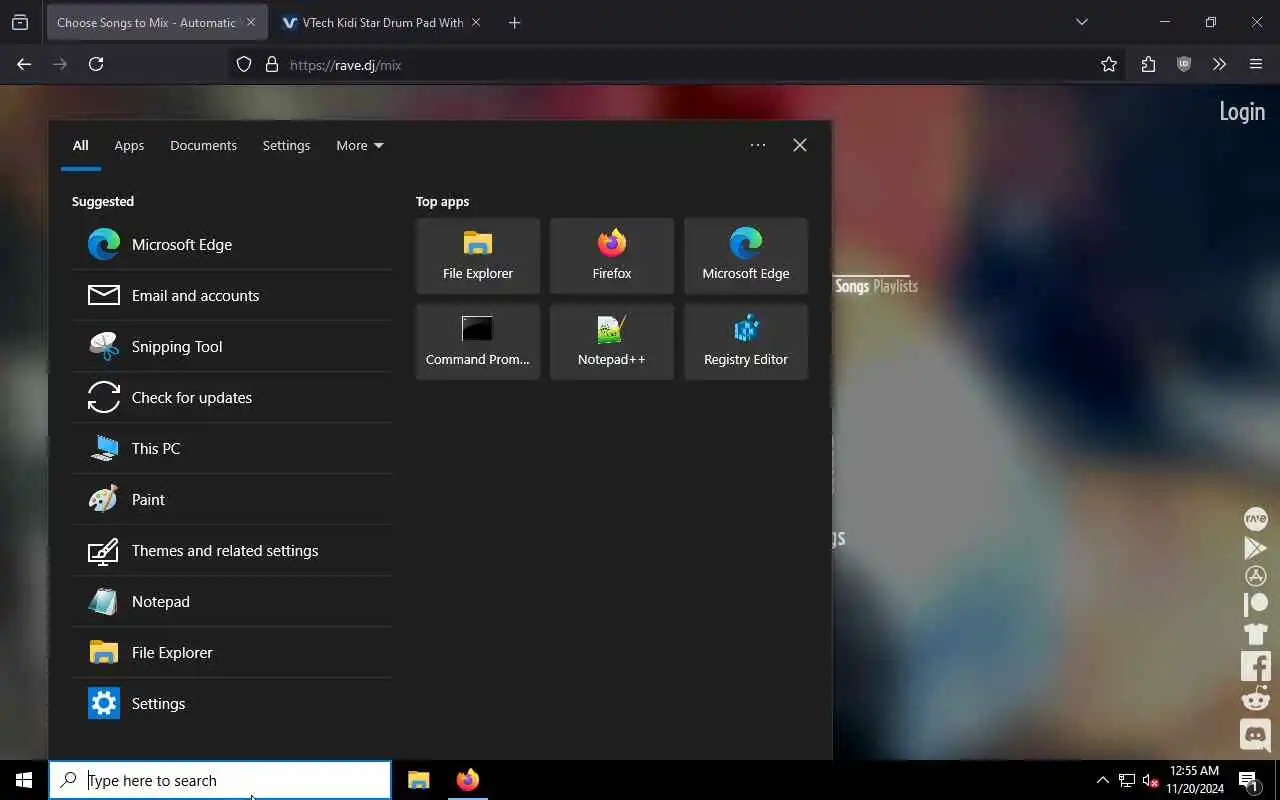Image resolution: width=1280 pixels, height=800 pixels.
Task: Switch to the Settings search tab
Action: pos(286,145)
